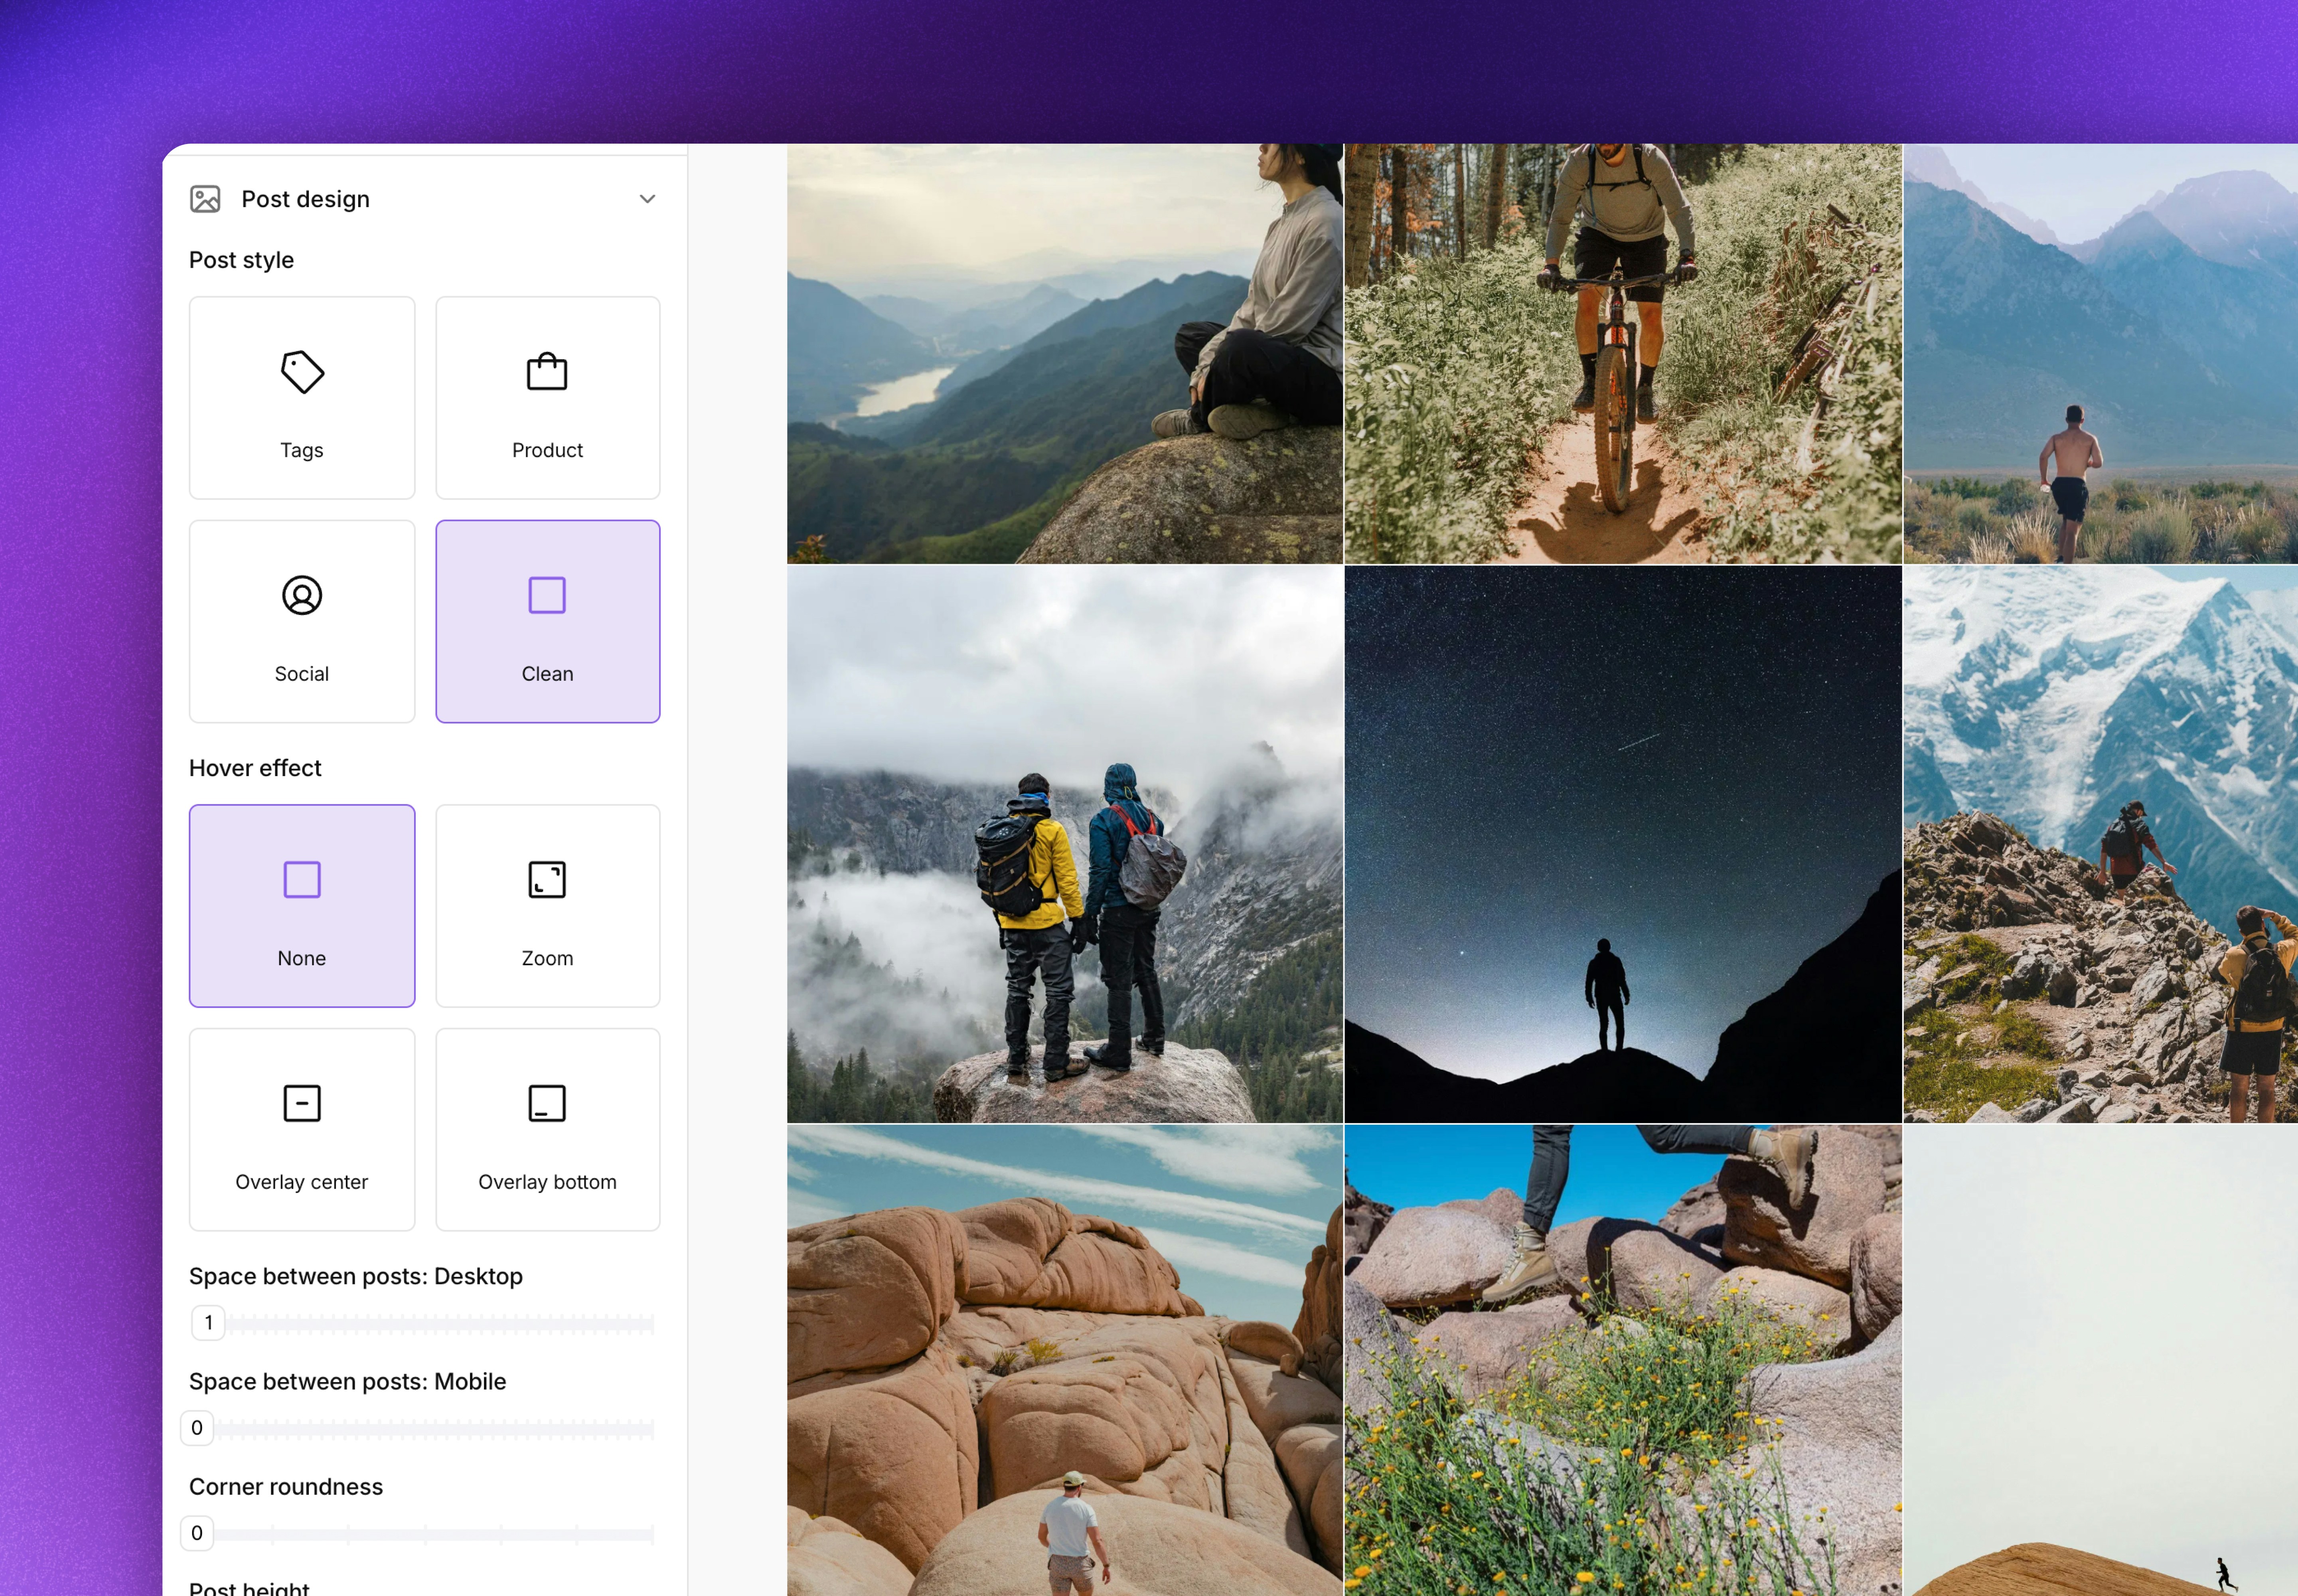The image size is (2298, 1596).
Task: Choose the None hover effect icon
Action: click(x=302, y=880)
